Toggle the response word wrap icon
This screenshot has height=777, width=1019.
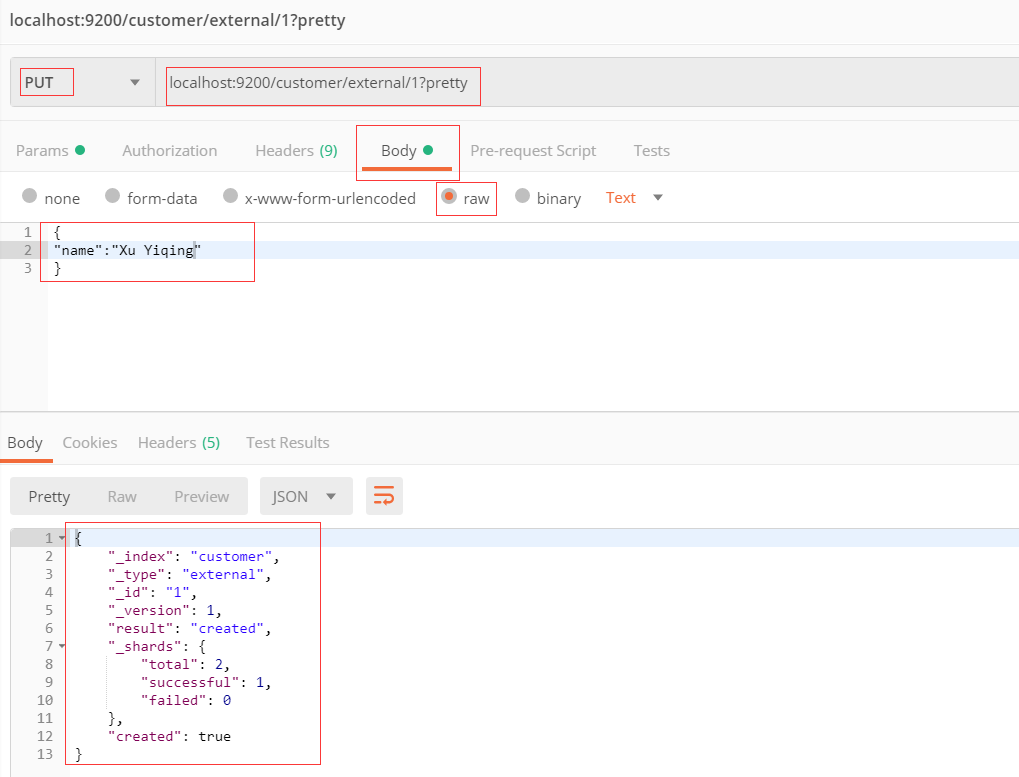click(384, 496)
